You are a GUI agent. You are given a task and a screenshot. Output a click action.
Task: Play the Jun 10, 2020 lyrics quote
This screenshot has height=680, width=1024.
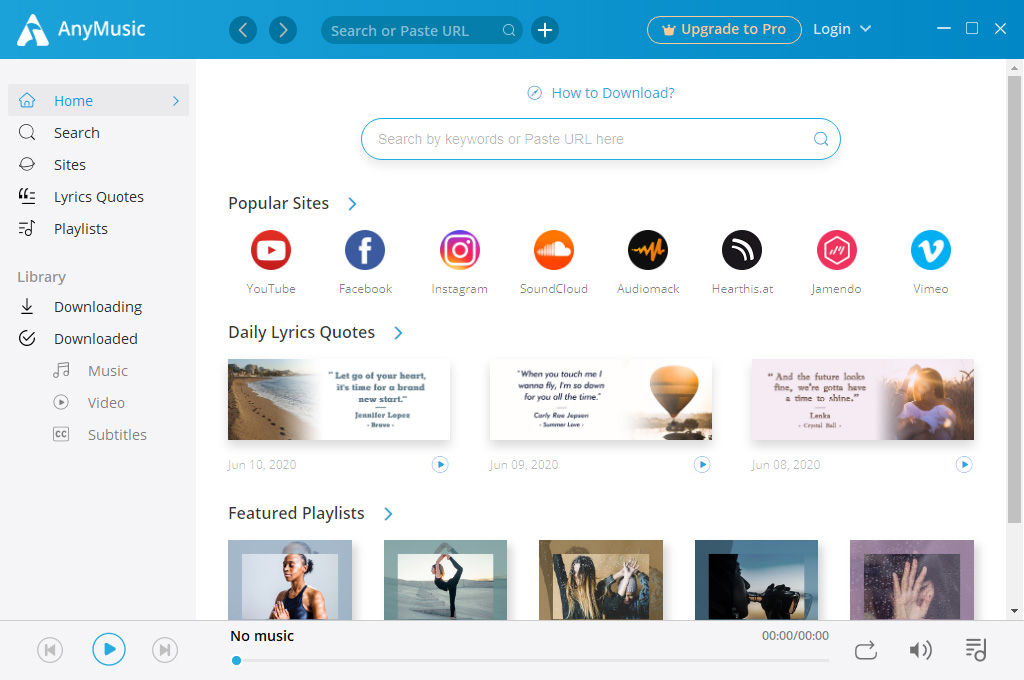coord(440,464)
